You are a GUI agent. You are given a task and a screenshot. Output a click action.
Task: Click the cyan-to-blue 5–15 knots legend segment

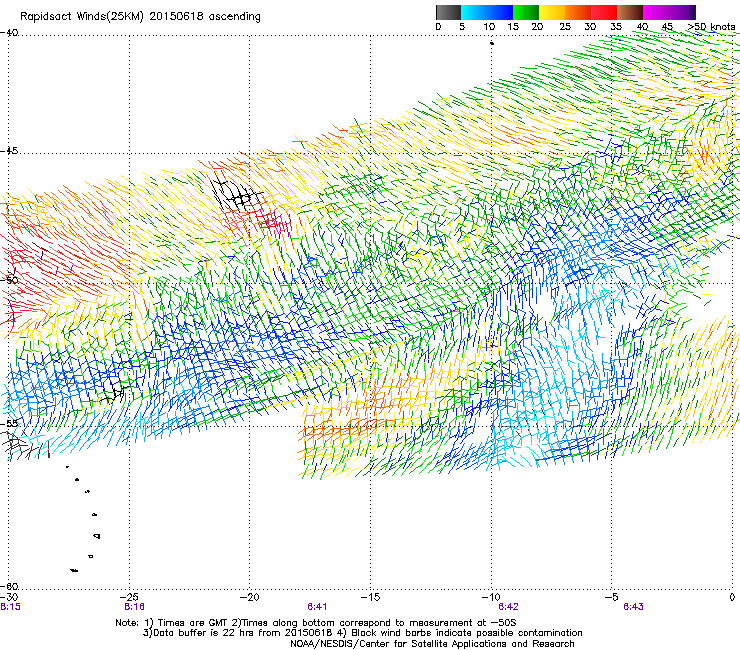tap(487, 12)
